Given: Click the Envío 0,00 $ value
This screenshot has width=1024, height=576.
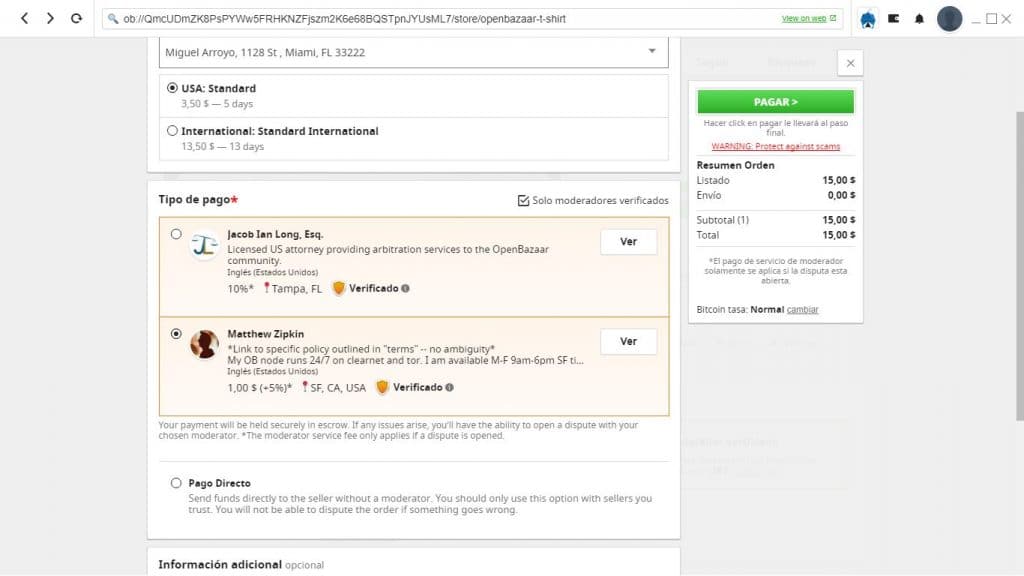Looking at the screenshot, I should (841, 195).
